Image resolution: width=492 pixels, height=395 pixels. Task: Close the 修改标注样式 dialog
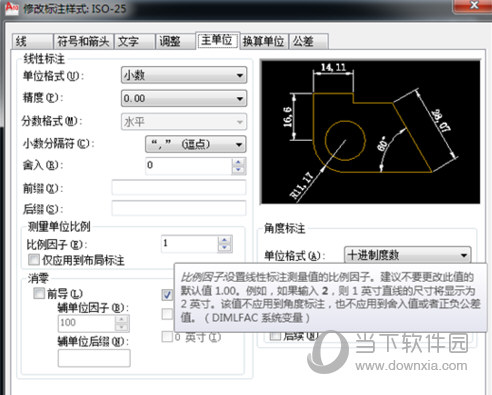[x=473, y=6]
